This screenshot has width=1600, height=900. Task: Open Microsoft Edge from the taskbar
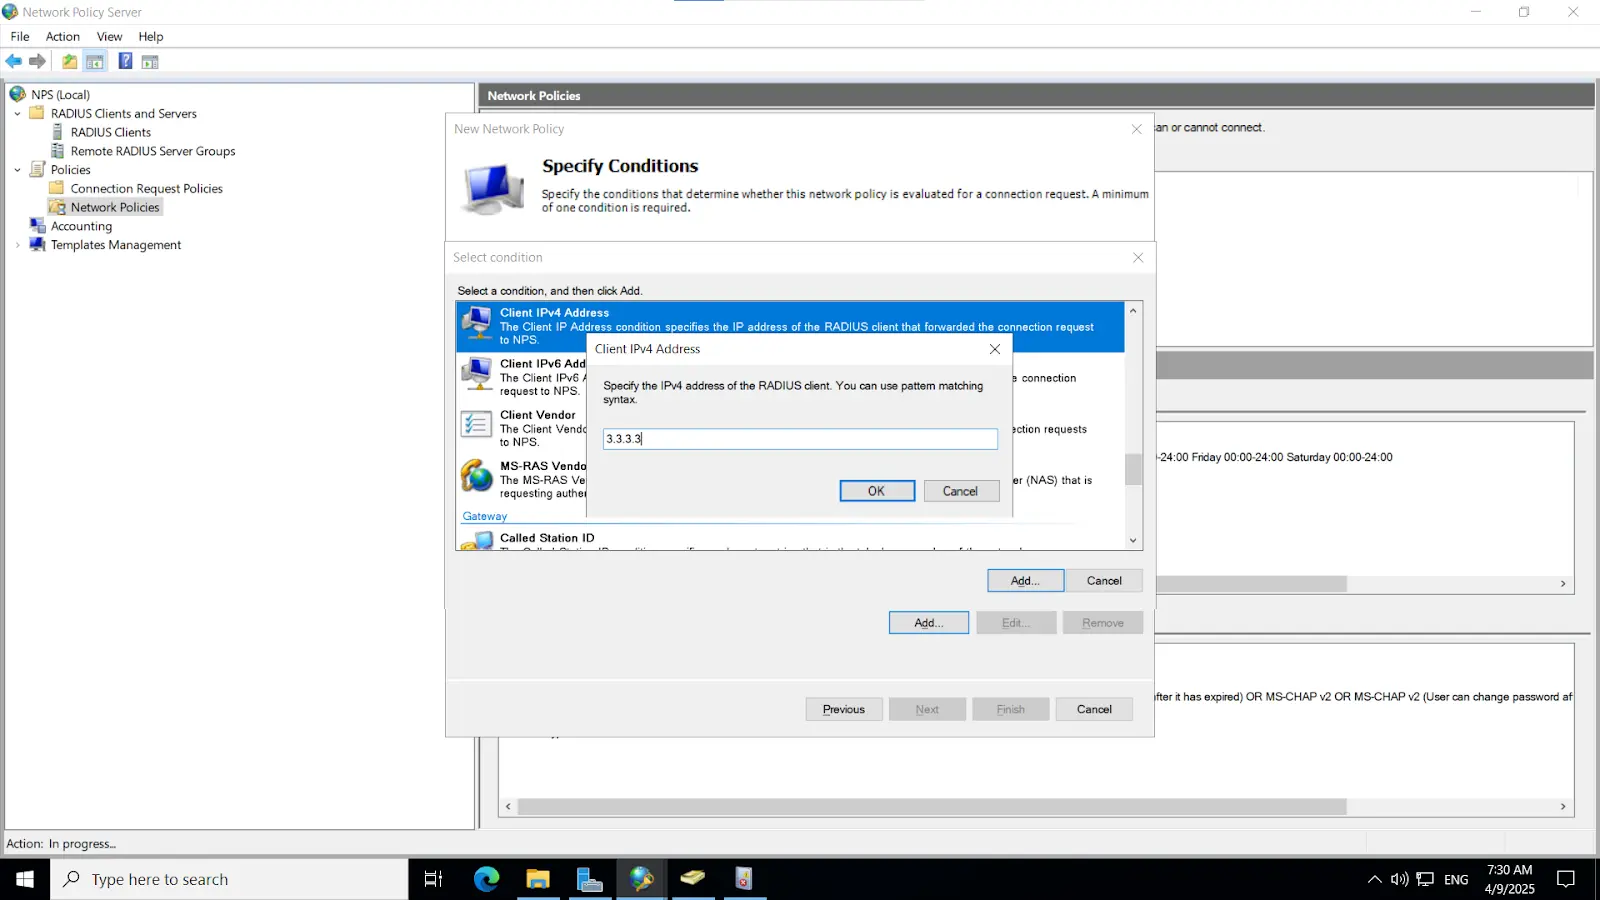486,879
